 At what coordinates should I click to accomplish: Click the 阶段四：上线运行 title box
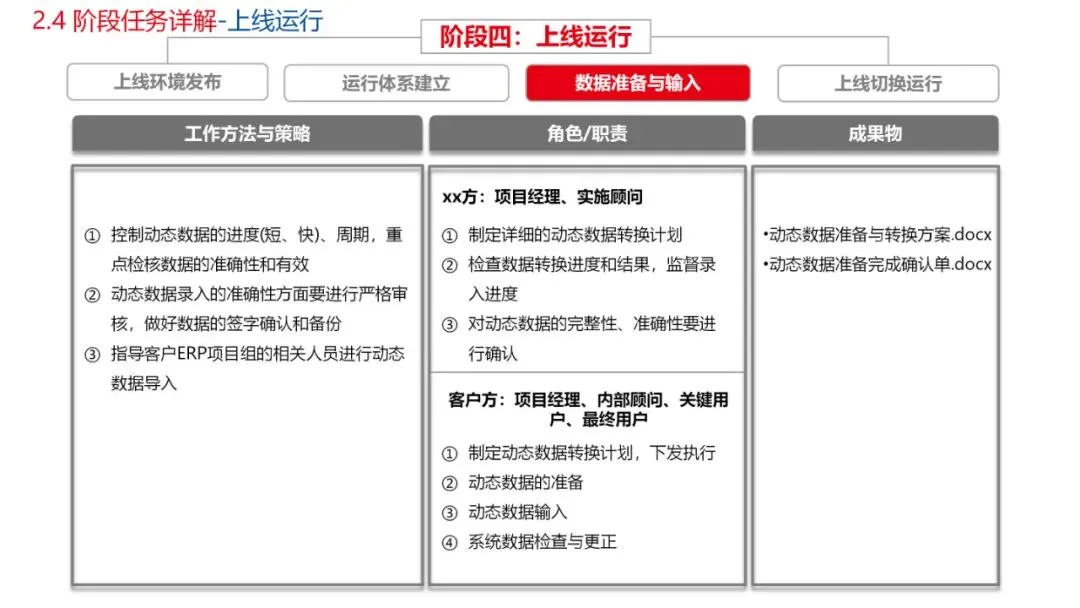[536, 36]
